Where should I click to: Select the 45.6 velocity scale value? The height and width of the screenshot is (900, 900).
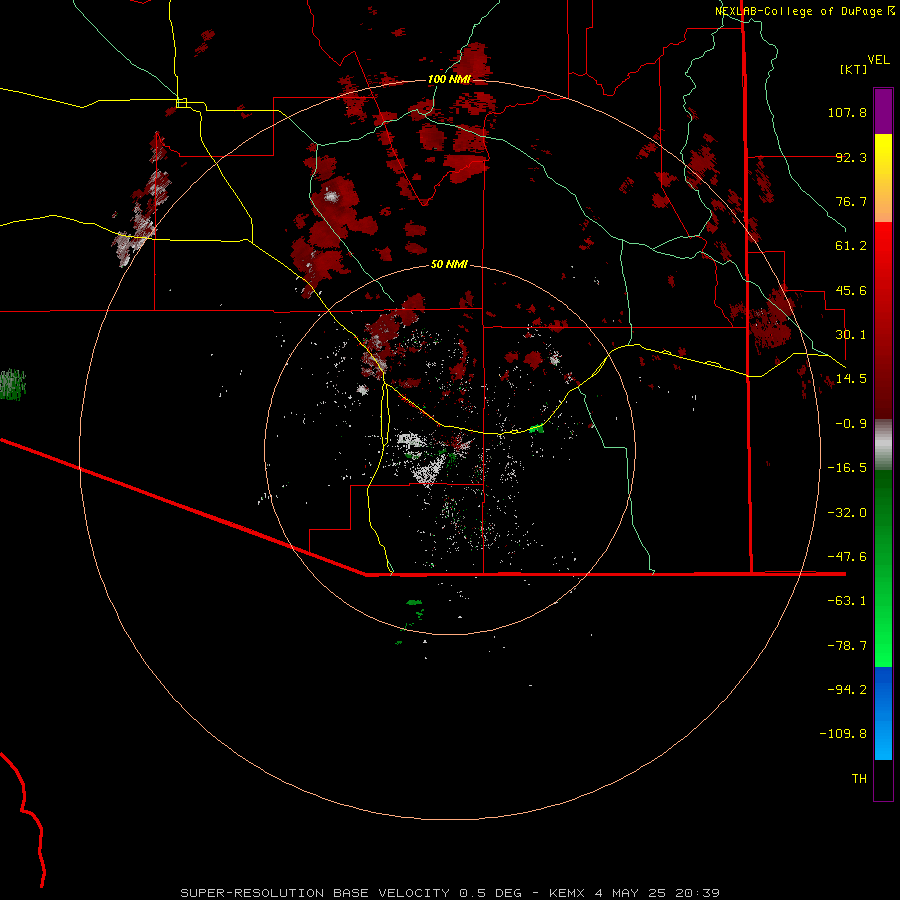coord(851,290)
